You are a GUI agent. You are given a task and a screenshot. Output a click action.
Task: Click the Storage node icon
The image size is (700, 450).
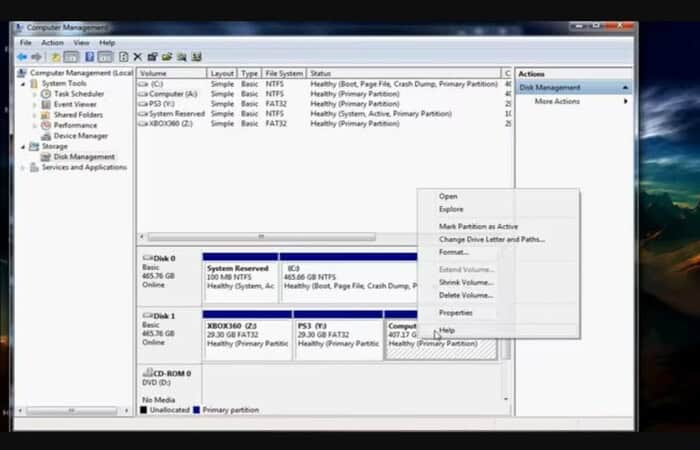[x=34, y=146]
